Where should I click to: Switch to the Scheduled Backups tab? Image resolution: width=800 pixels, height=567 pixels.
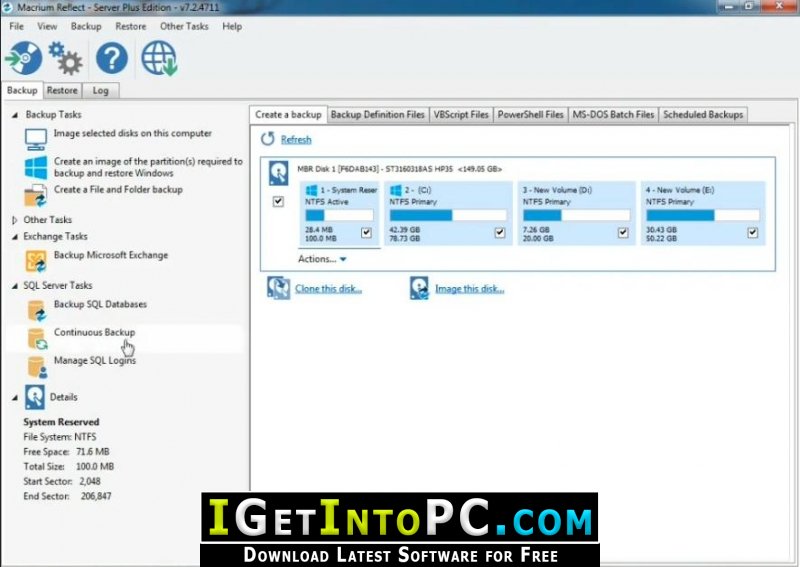point(703,115)
